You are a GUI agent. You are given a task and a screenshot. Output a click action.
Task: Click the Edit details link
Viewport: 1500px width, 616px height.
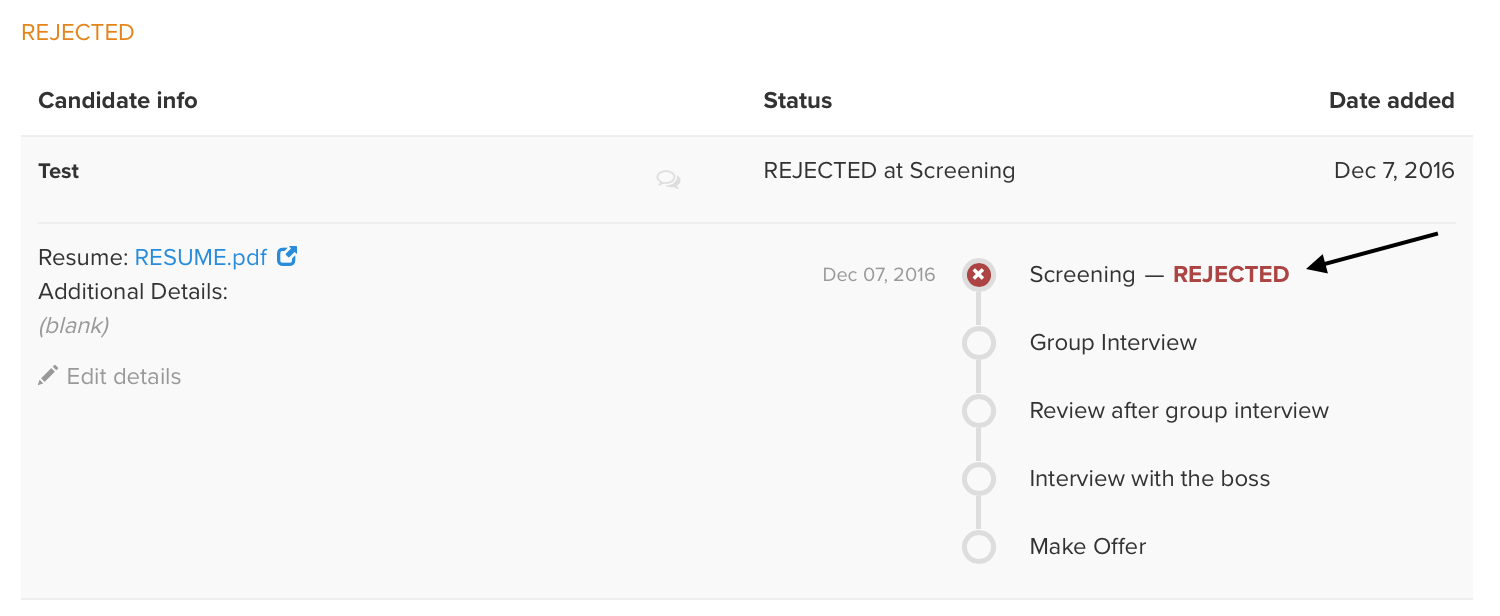[x=123, y=377]
